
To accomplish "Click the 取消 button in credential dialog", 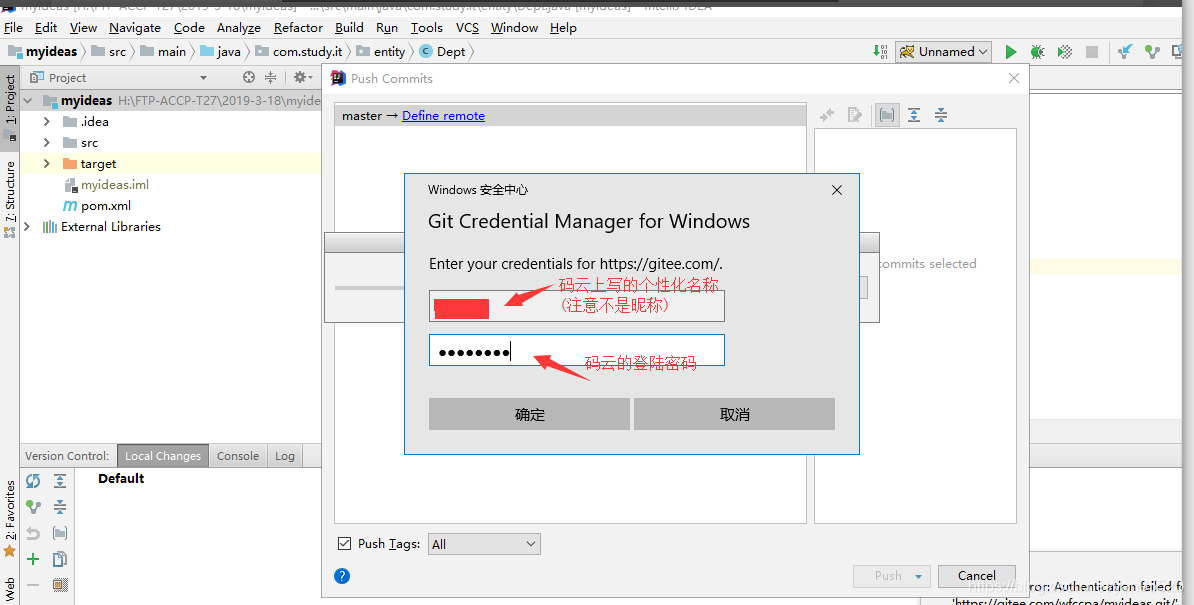I will tap(734, 414).
